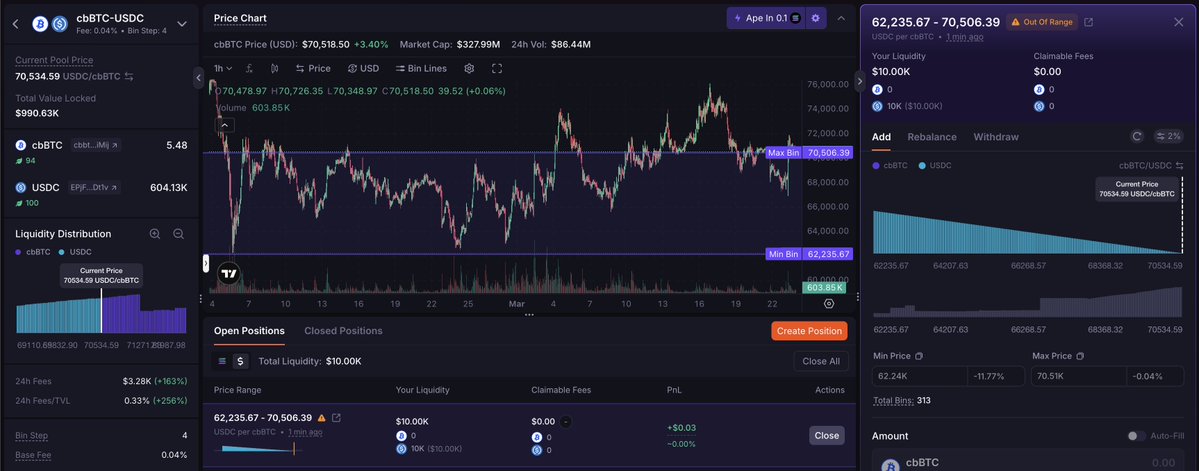Select the Rebalance tab

click(932, 137)
